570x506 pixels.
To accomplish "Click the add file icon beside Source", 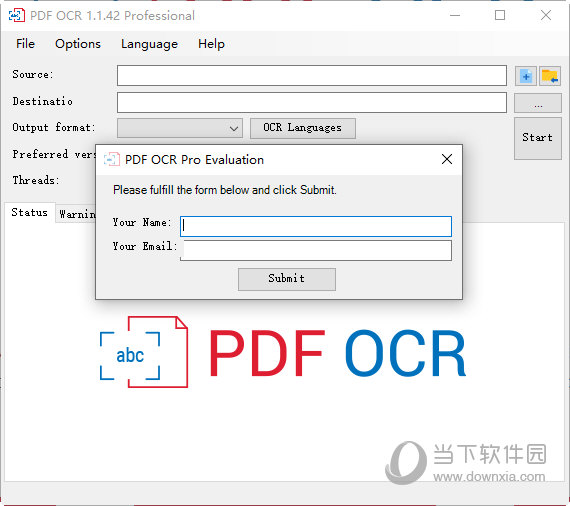I will tap(526, 76).
